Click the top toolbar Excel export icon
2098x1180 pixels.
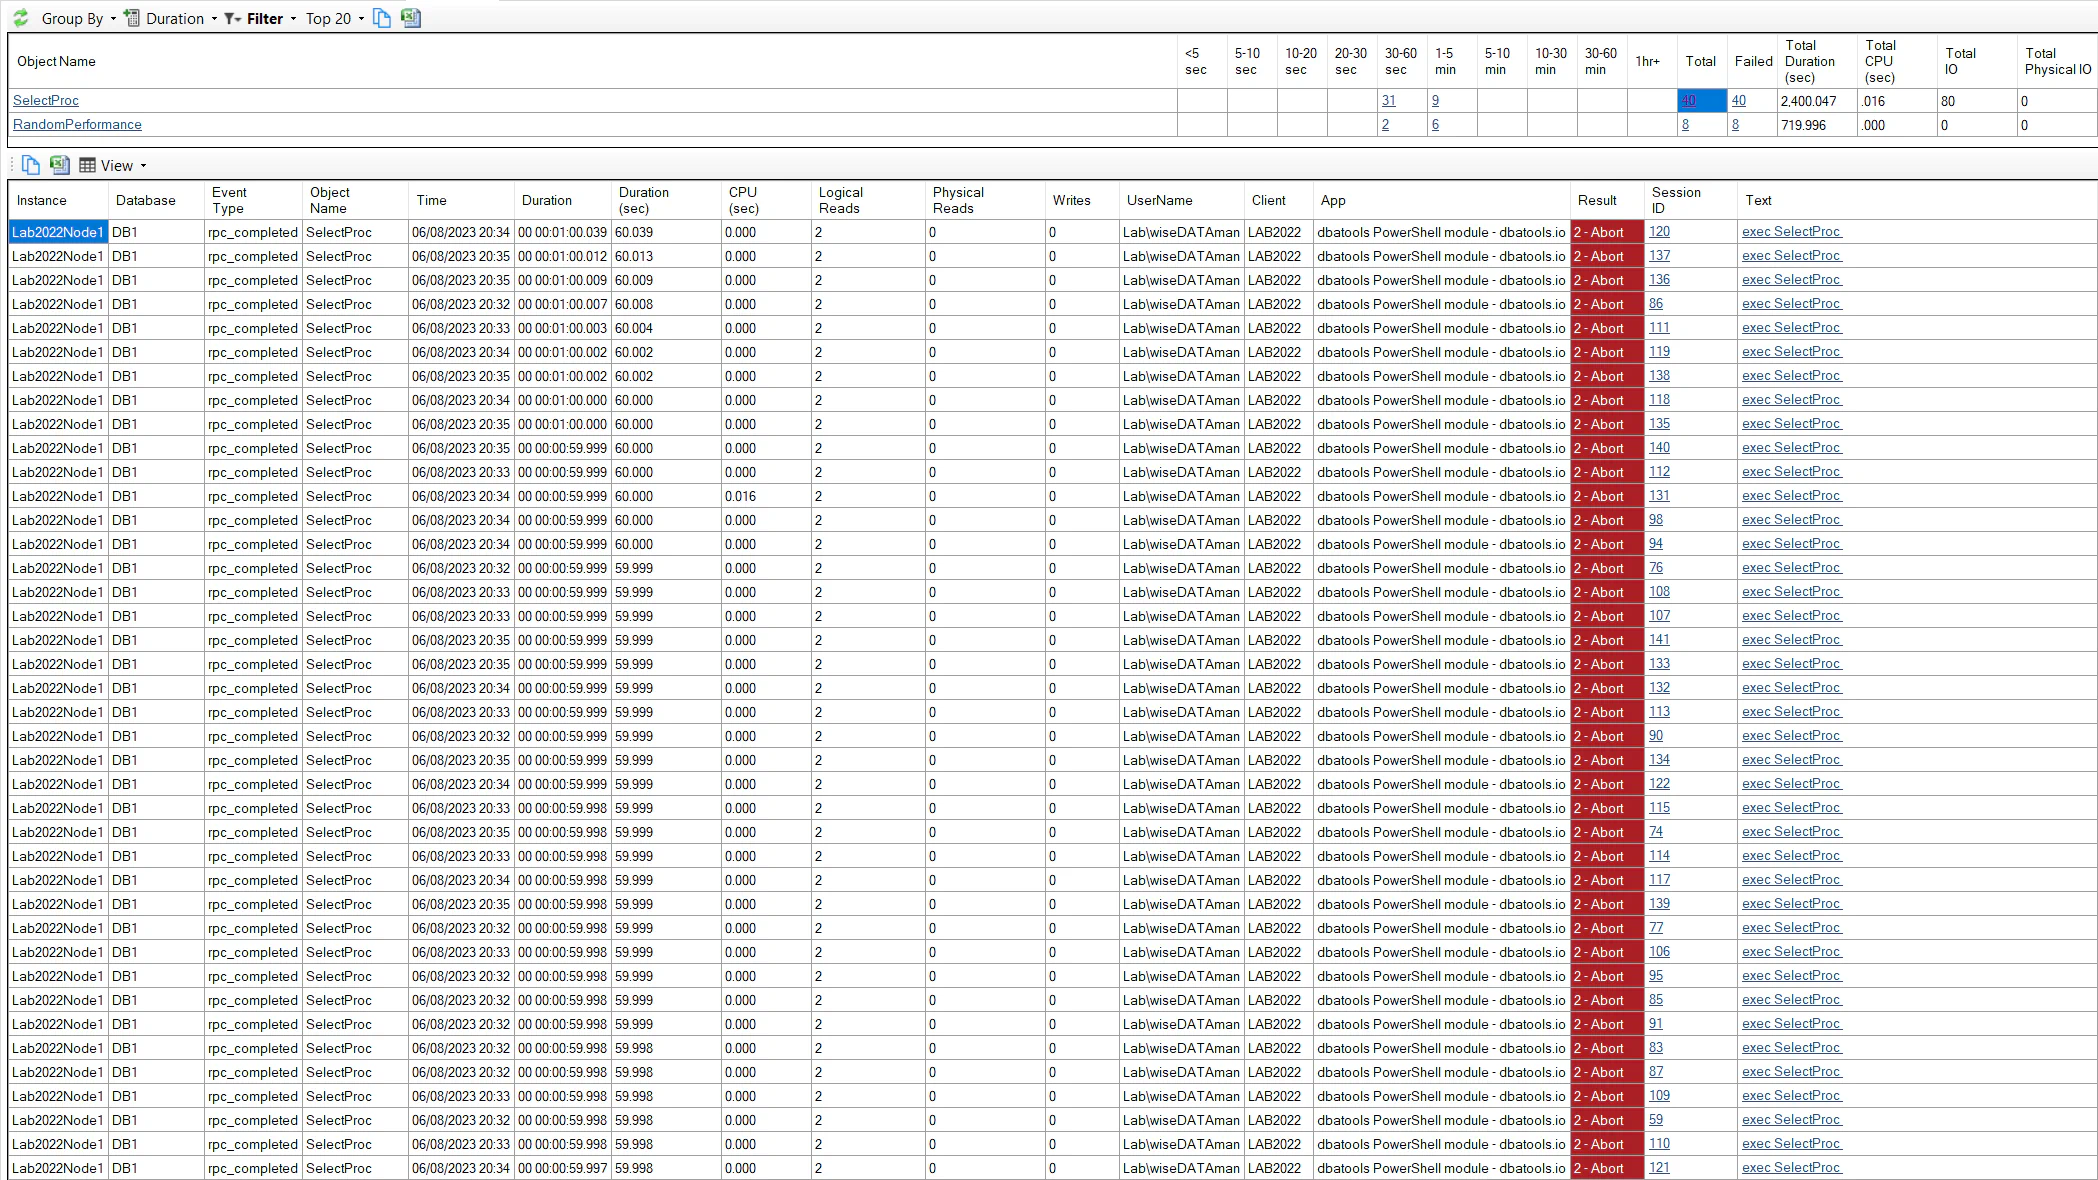point(410,18)
